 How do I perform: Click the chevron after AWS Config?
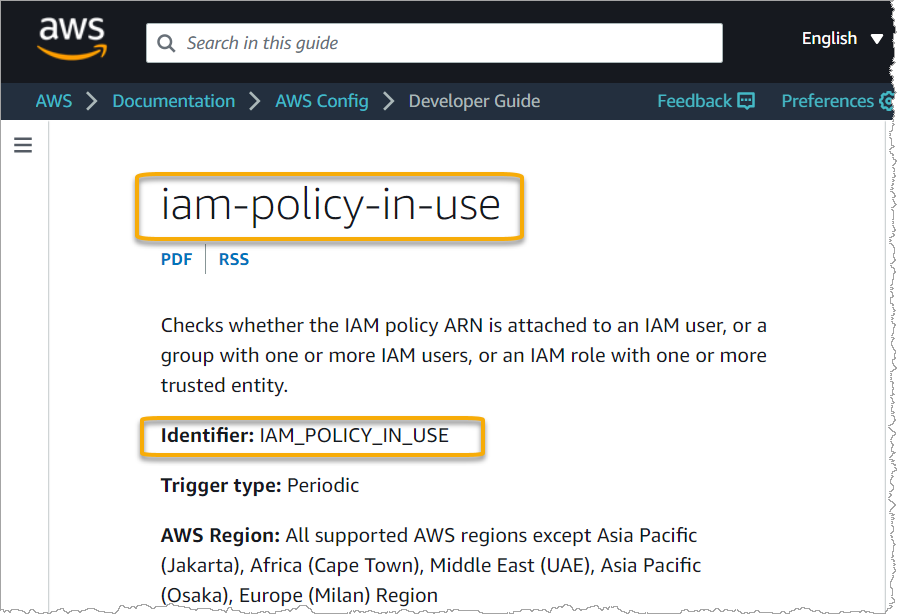tap(388, 101)
